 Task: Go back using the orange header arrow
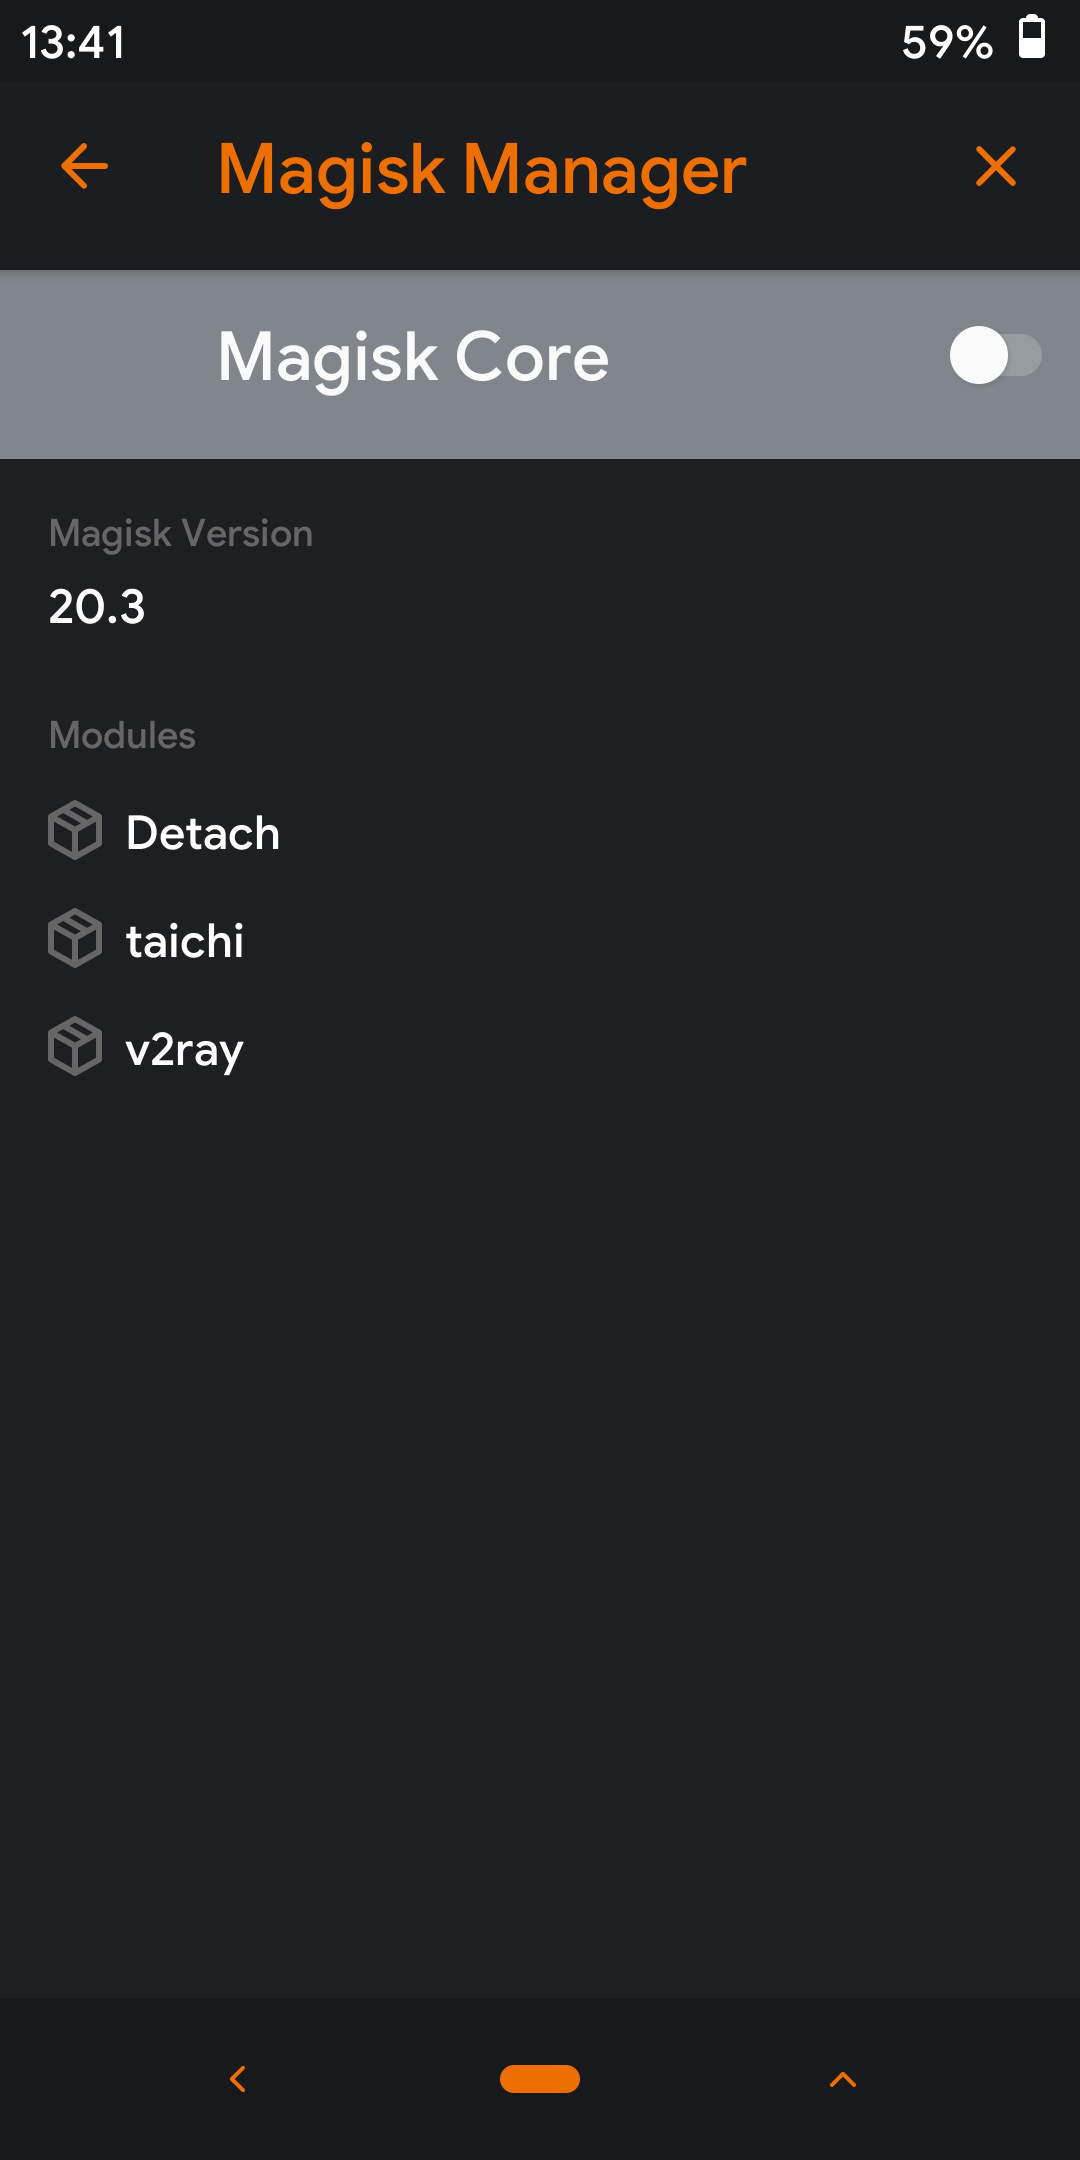coord(85,166)
